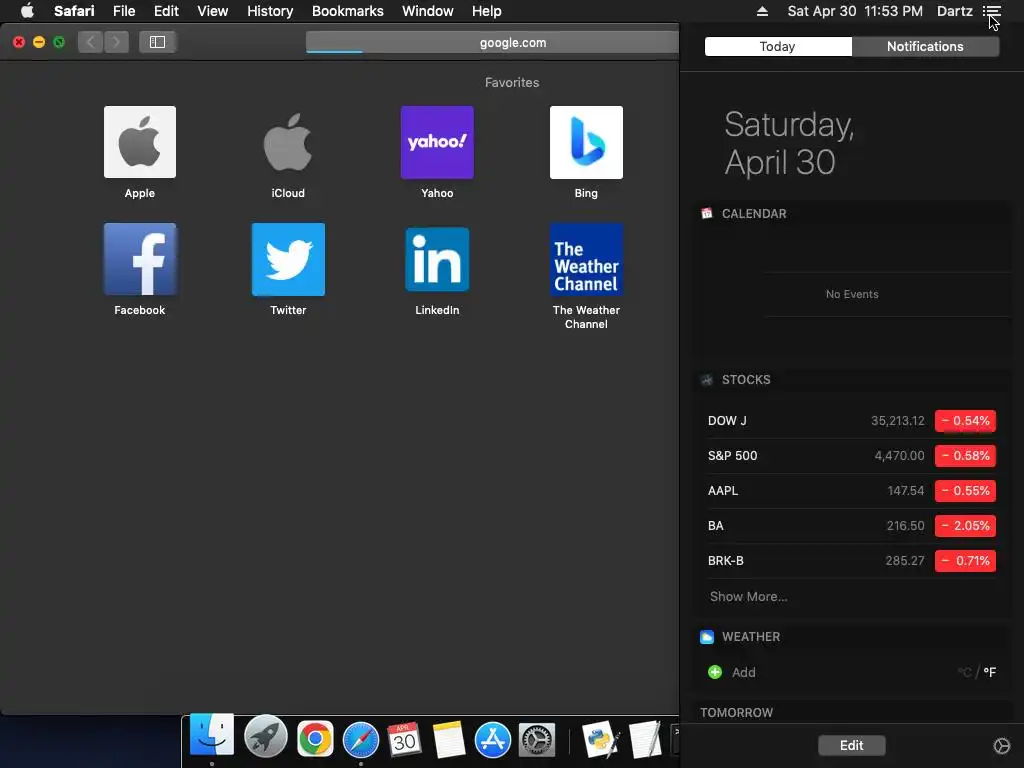Open the Bing favorite tile
Screen dimensions: 1024x768
pos(586,142)
